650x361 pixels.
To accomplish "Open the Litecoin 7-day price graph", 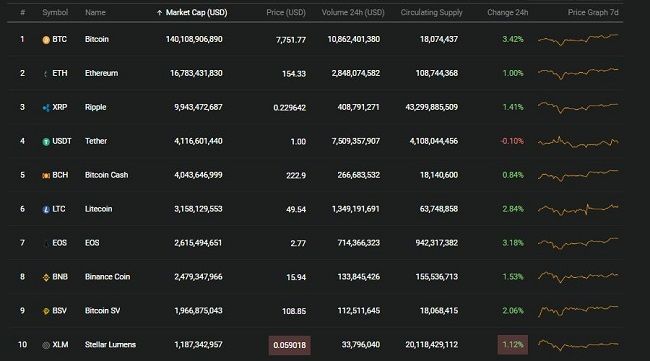I will tap(578, 209).
